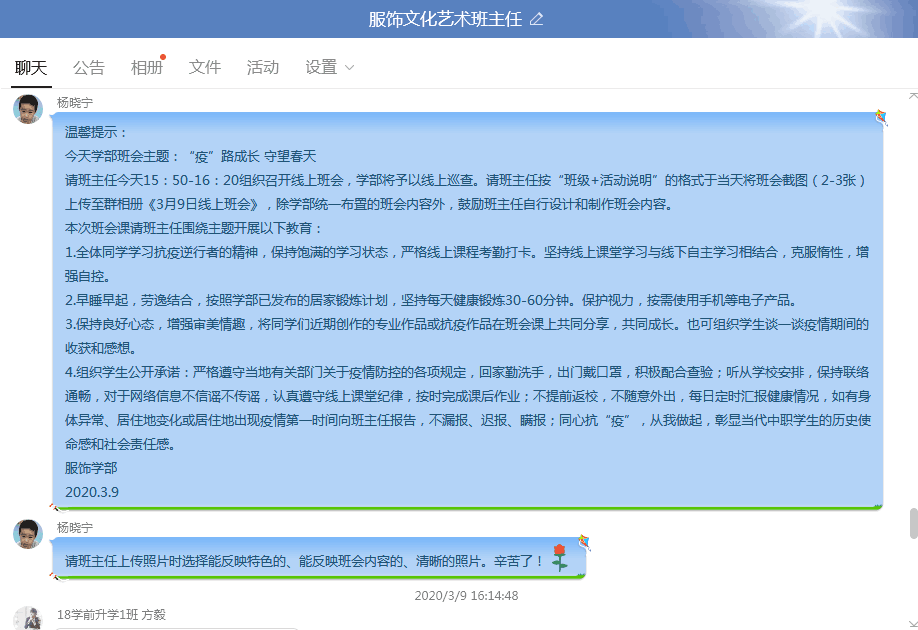Click the group title 服饰文化艺术班主任
The image size is (918, 630).
click(445, 19)
